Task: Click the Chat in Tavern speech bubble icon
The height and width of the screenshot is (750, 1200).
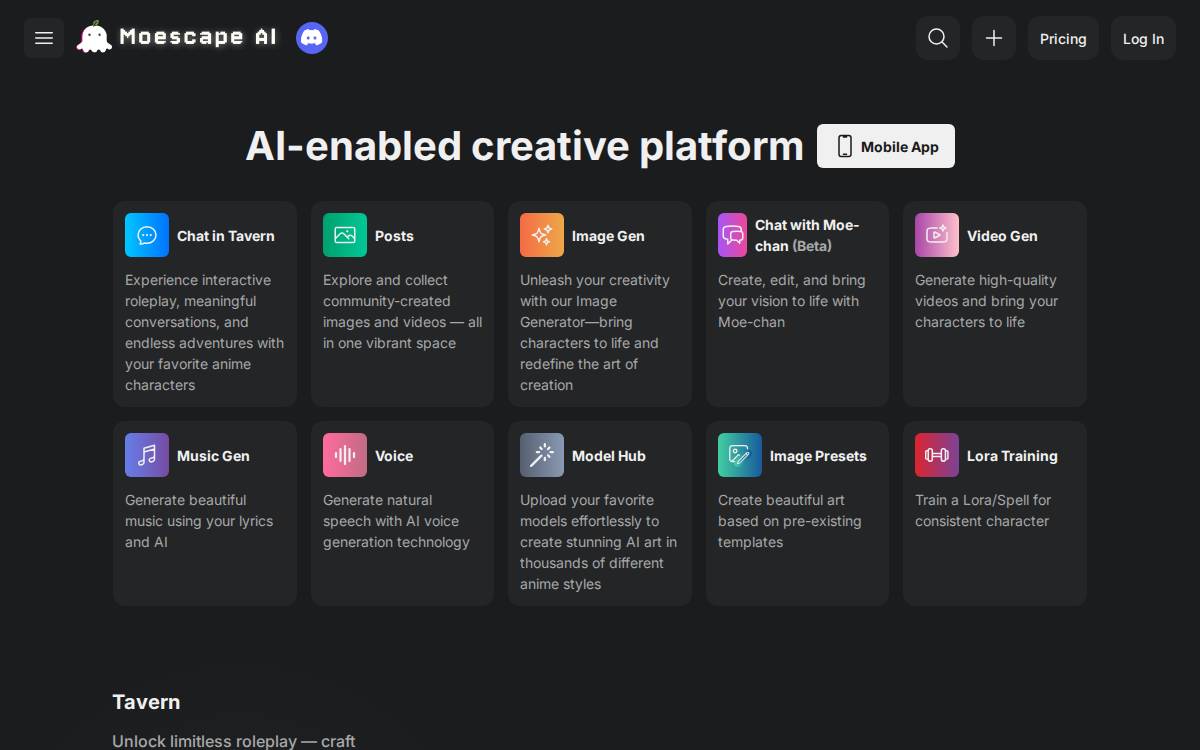Action: (x=147, y=235)
